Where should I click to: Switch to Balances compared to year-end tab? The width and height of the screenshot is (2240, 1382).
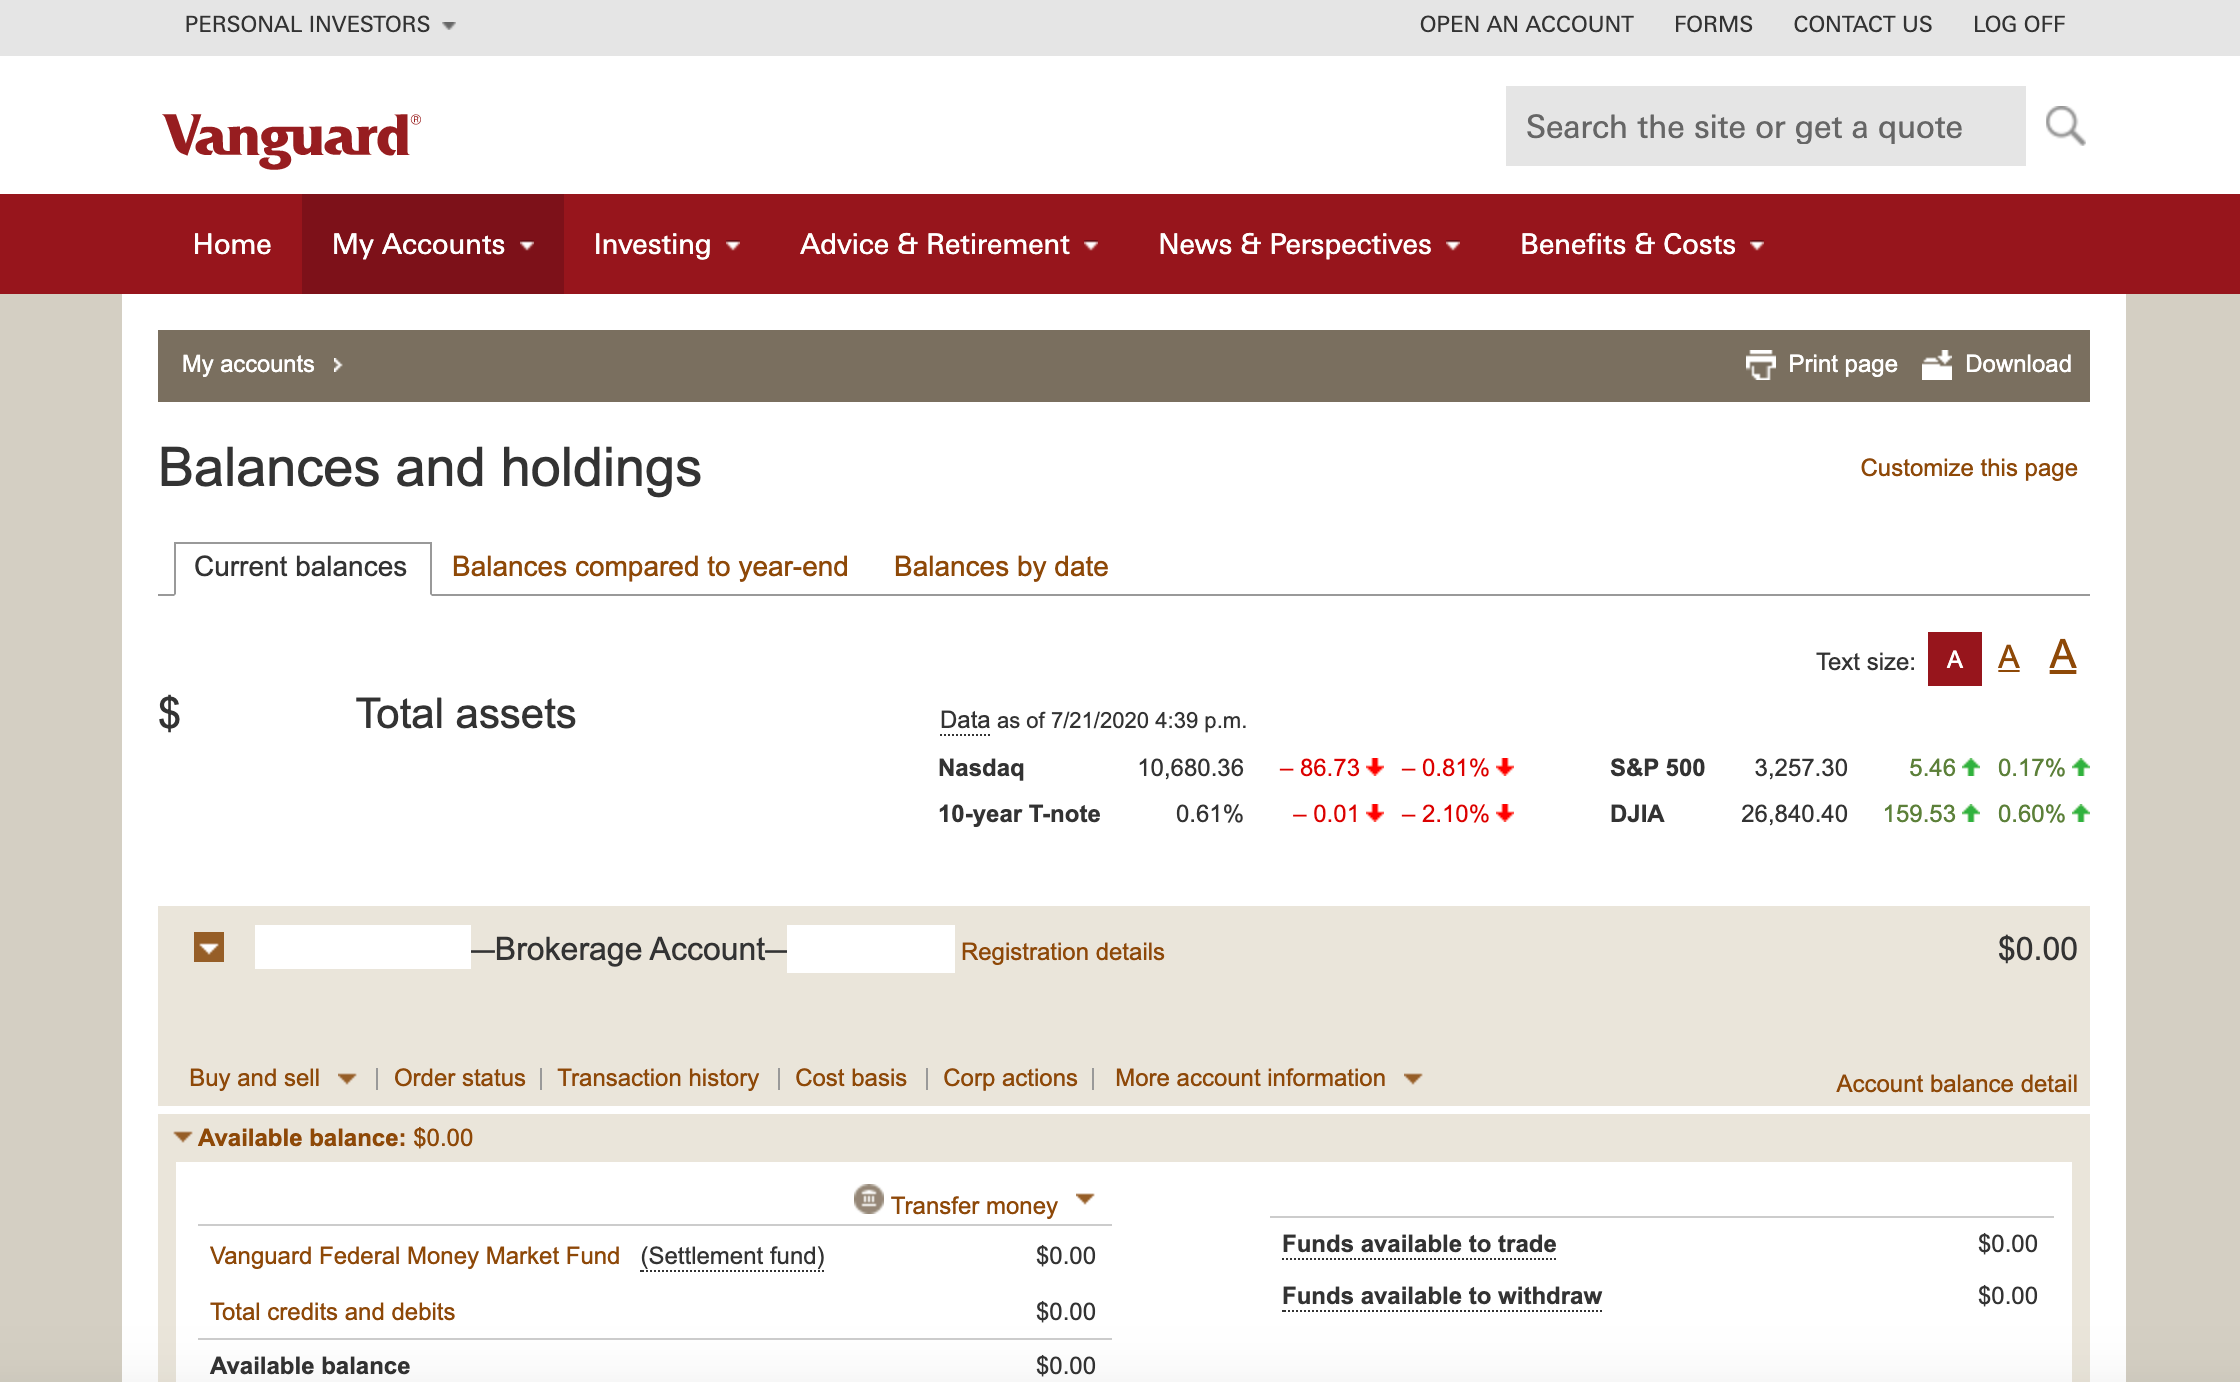tap(650, 567)
